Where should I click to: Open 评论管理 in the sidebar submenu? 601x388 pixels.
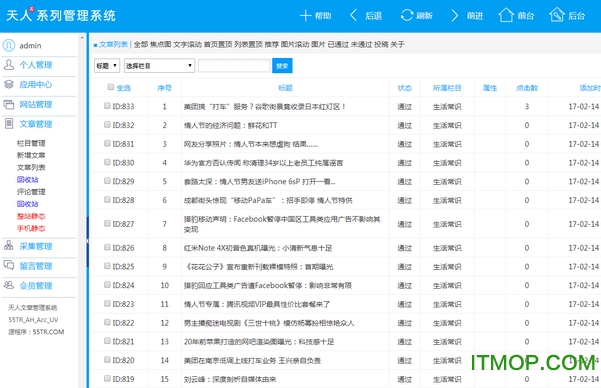(x=31, y=192)
